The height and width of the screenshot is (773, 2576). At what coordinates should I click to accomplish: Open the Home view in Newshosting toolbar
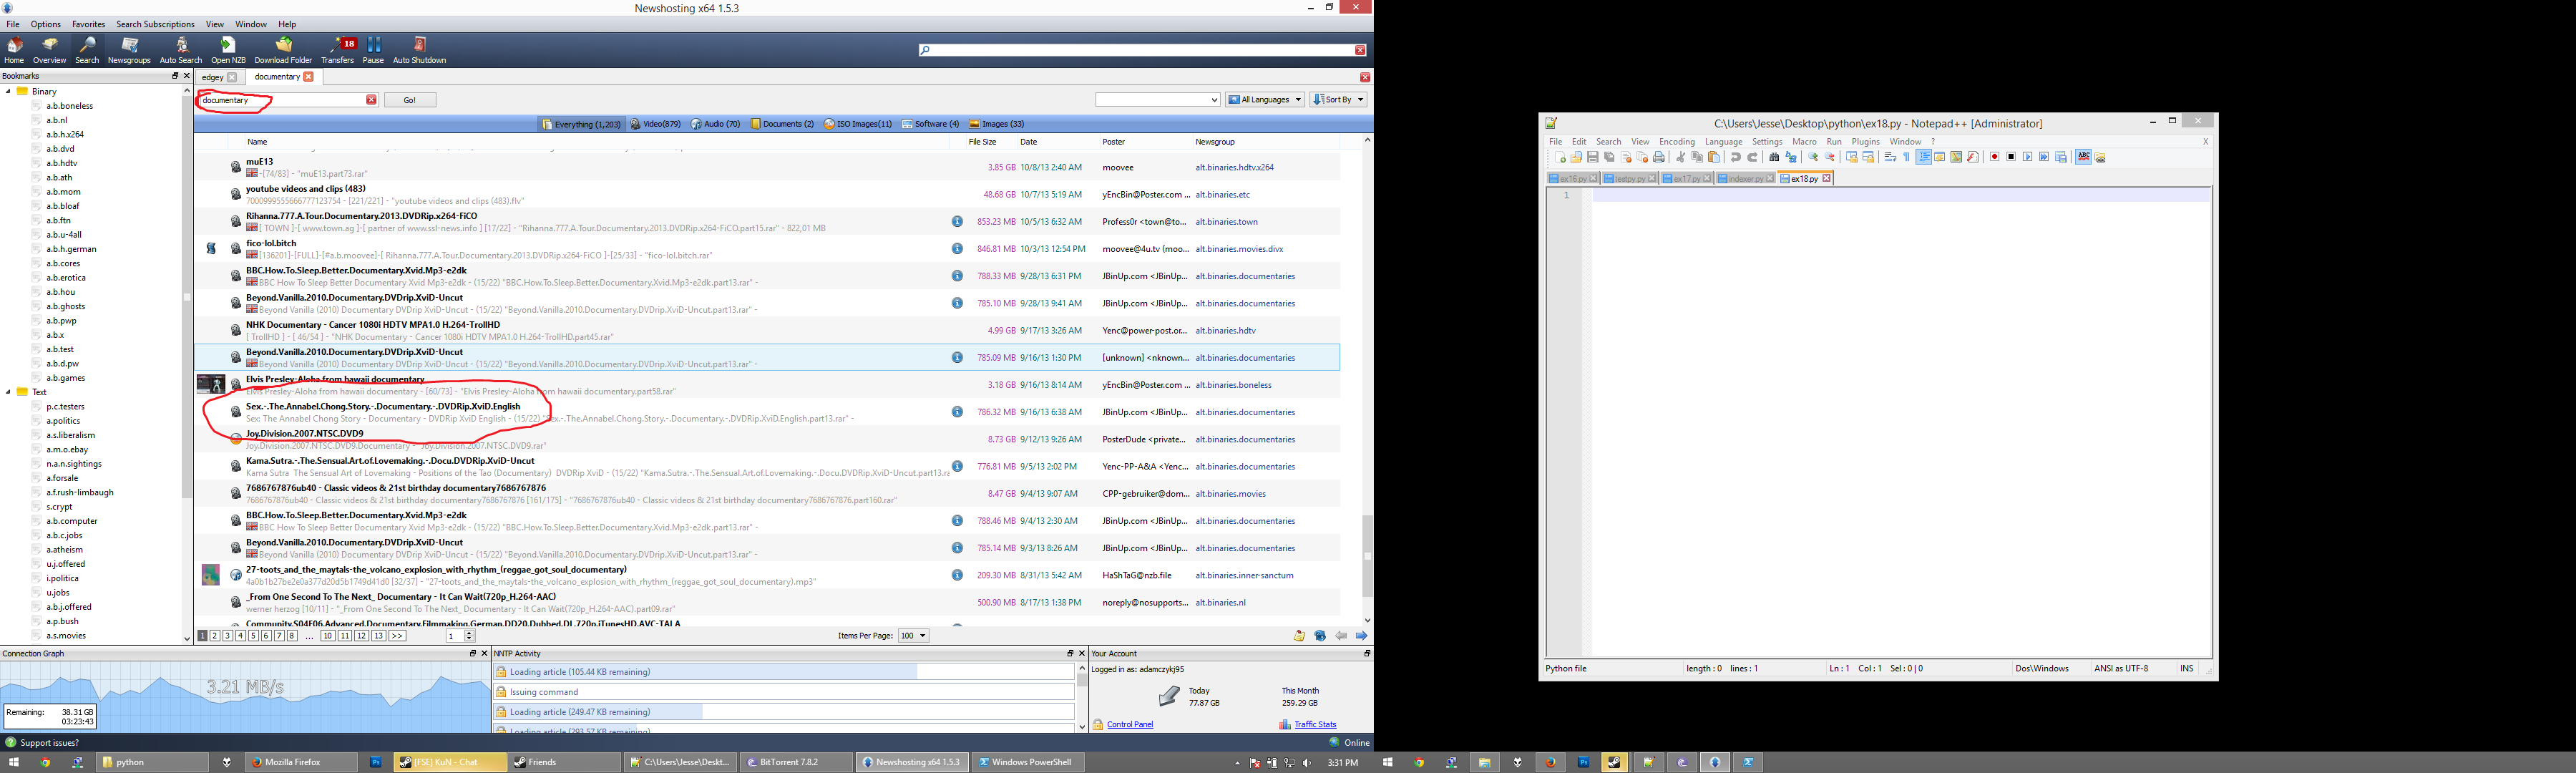[x=14, y=49]
